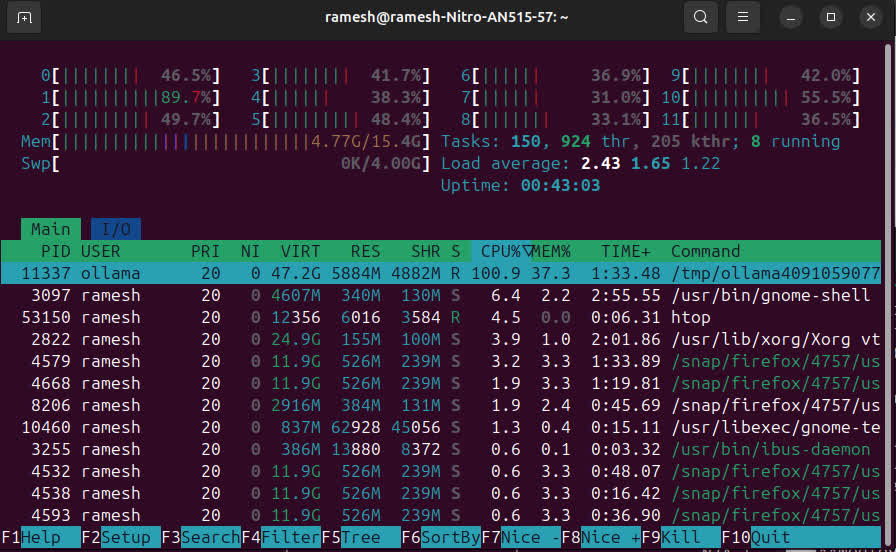Select the firefox process row 4593
Image resolution: width=896 pixels, height=552 pixels.
point(441,515)
